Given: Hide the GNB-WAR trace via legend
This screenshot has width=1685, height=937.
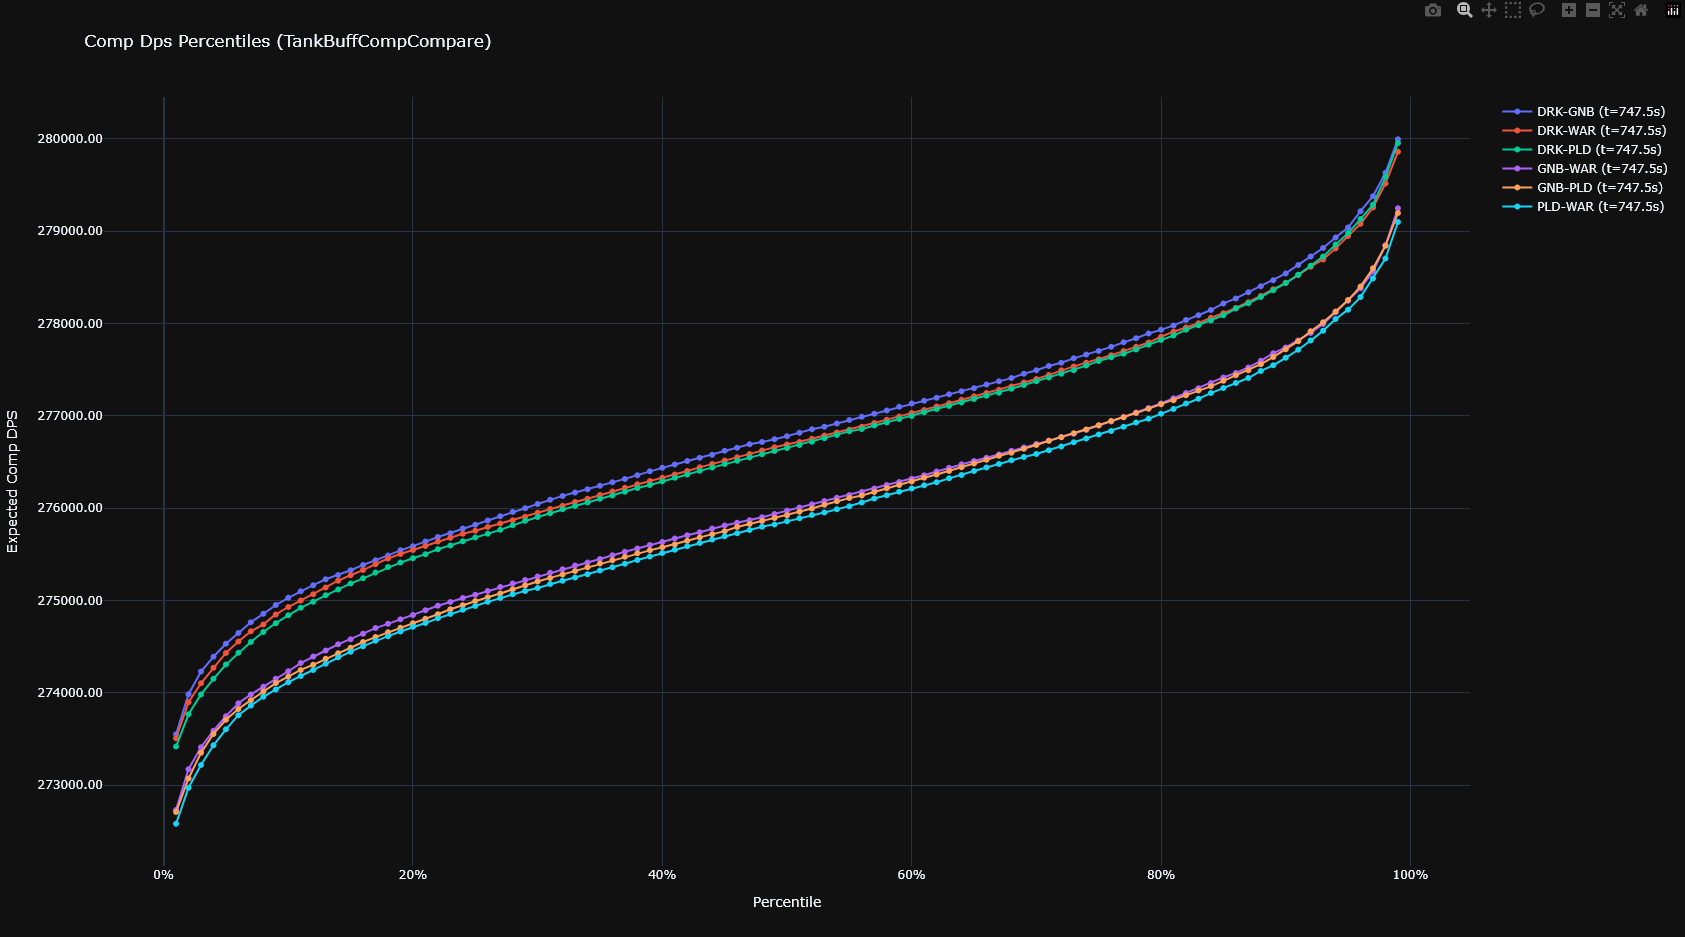Looking at the screenshot, I should (x=1584, y=169).
